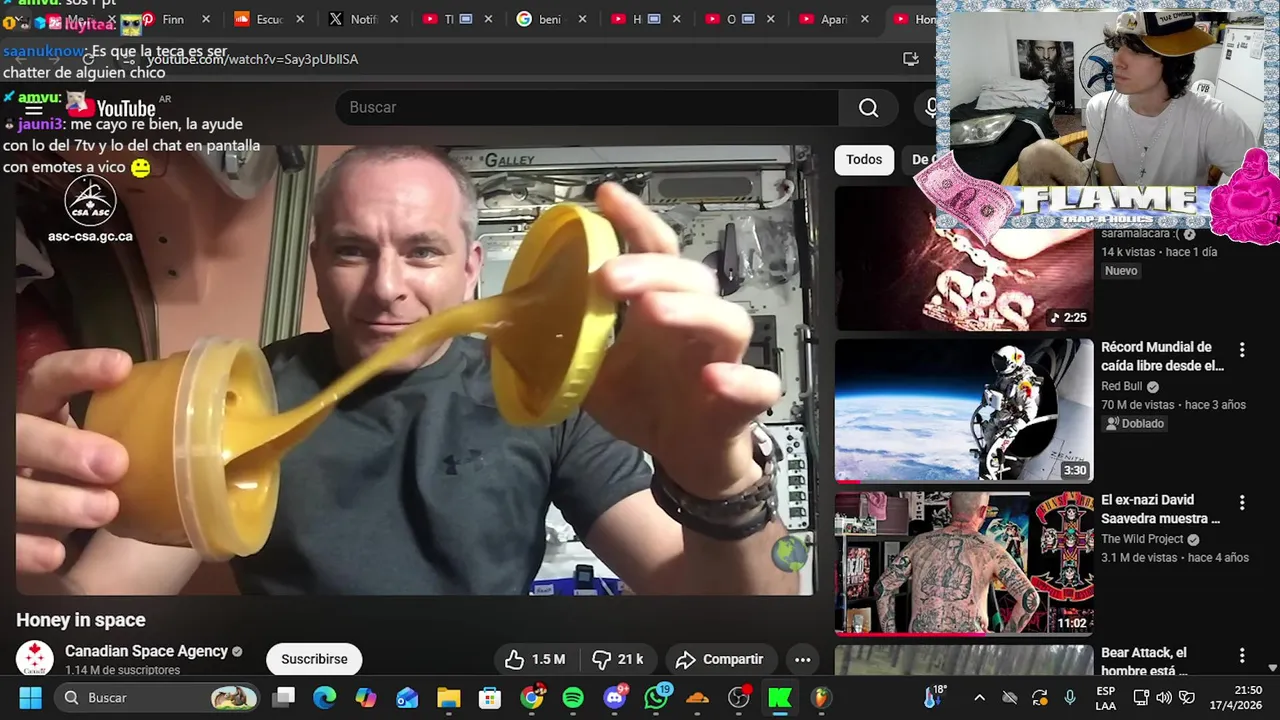This screenshot has width=1280, height=720.
Task: Open 'Canadian Space Agency' channel name link
Action: [x=146, y=651]
